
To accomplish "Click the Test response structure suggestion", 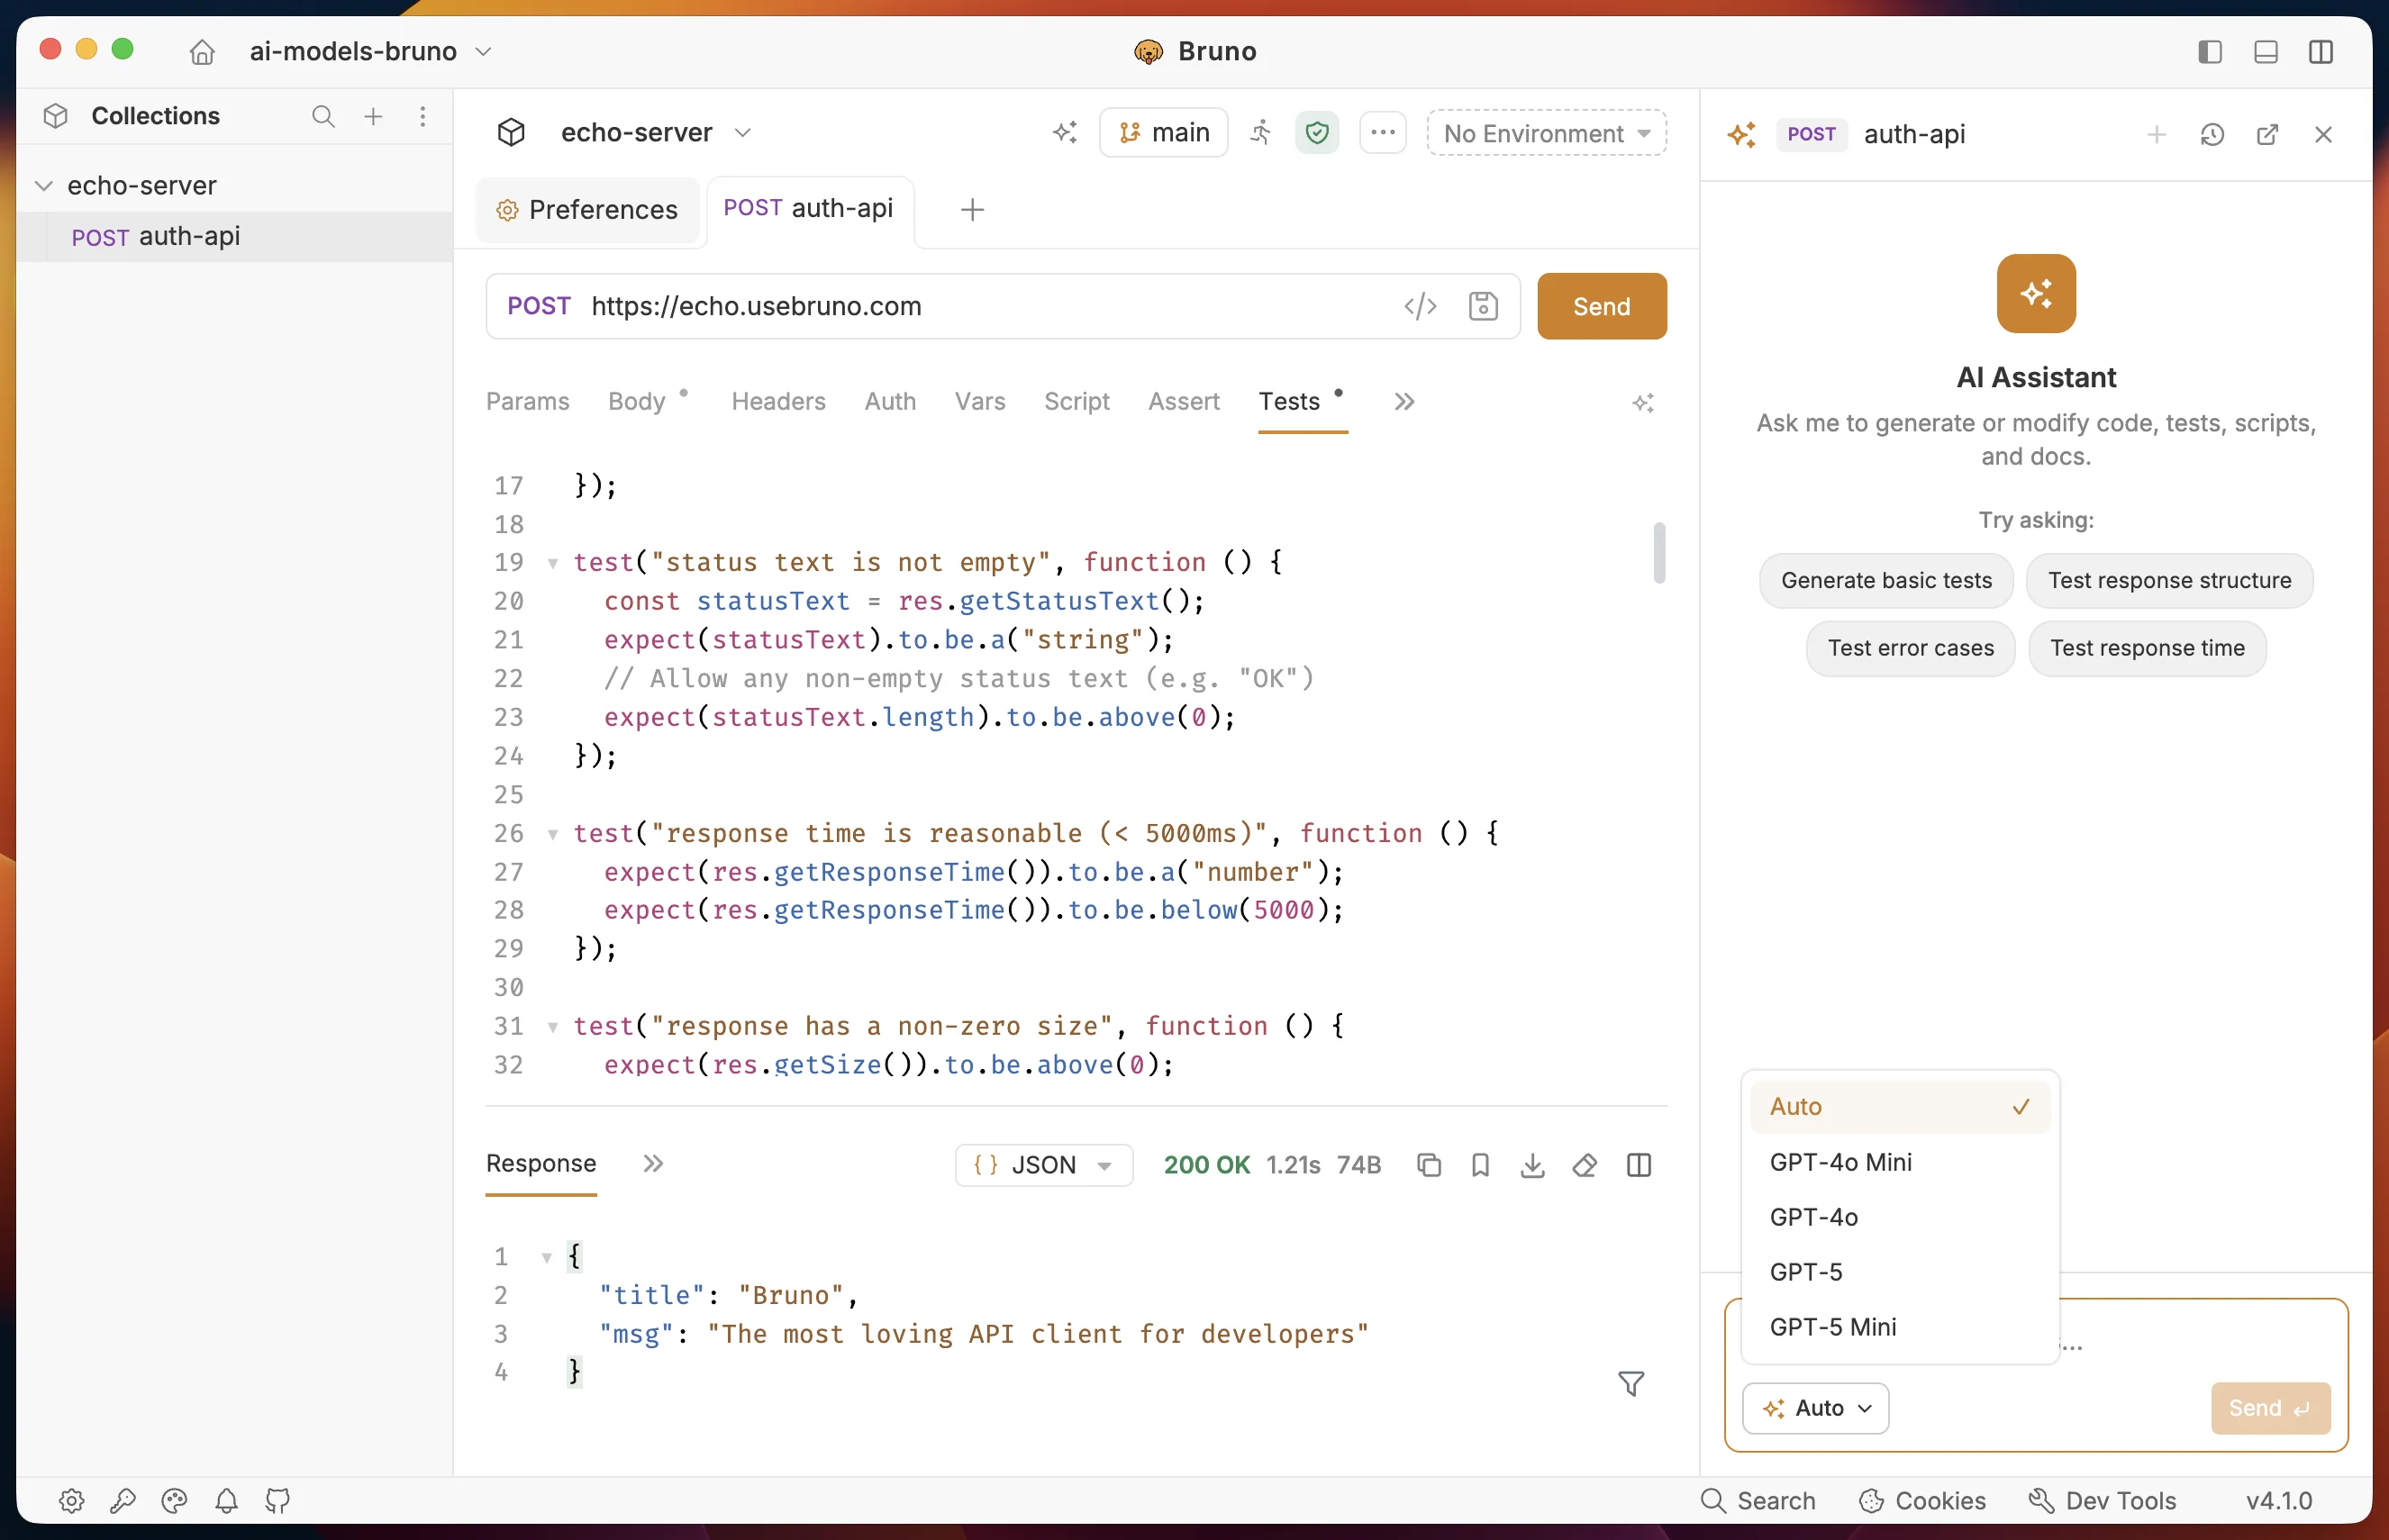I will coord(2169,580).
